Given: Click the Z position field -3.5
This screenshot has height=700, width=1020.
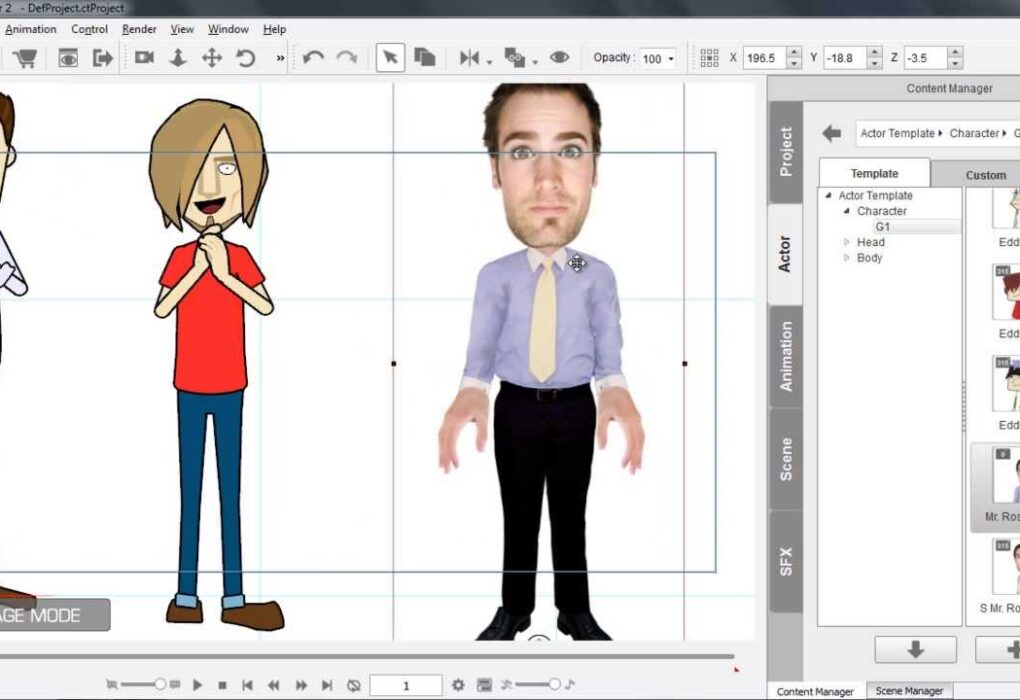Looking at the screenshot, I should pos(926,58).
